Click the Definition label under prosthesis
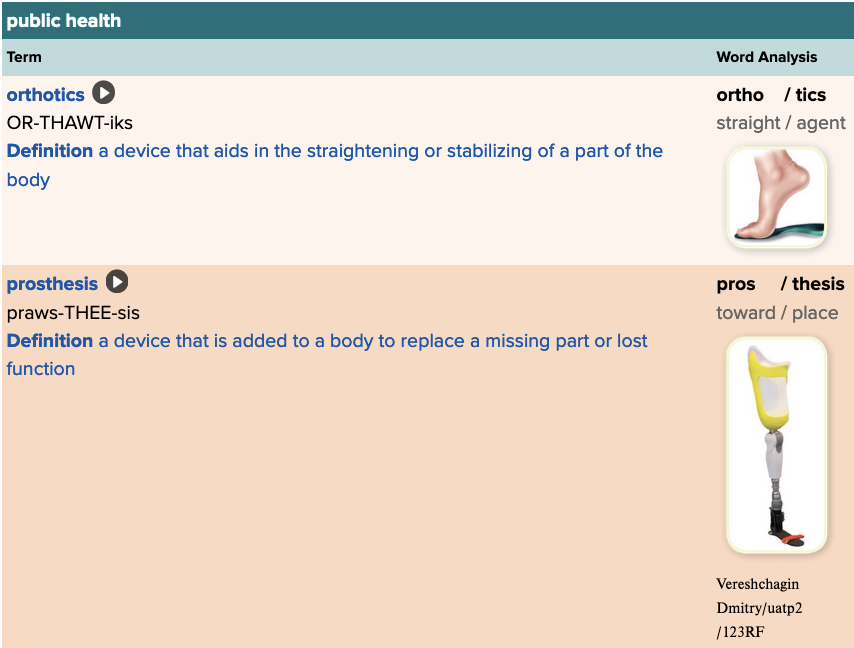This screenshot has height=648, width=854. tap(50, 341)
